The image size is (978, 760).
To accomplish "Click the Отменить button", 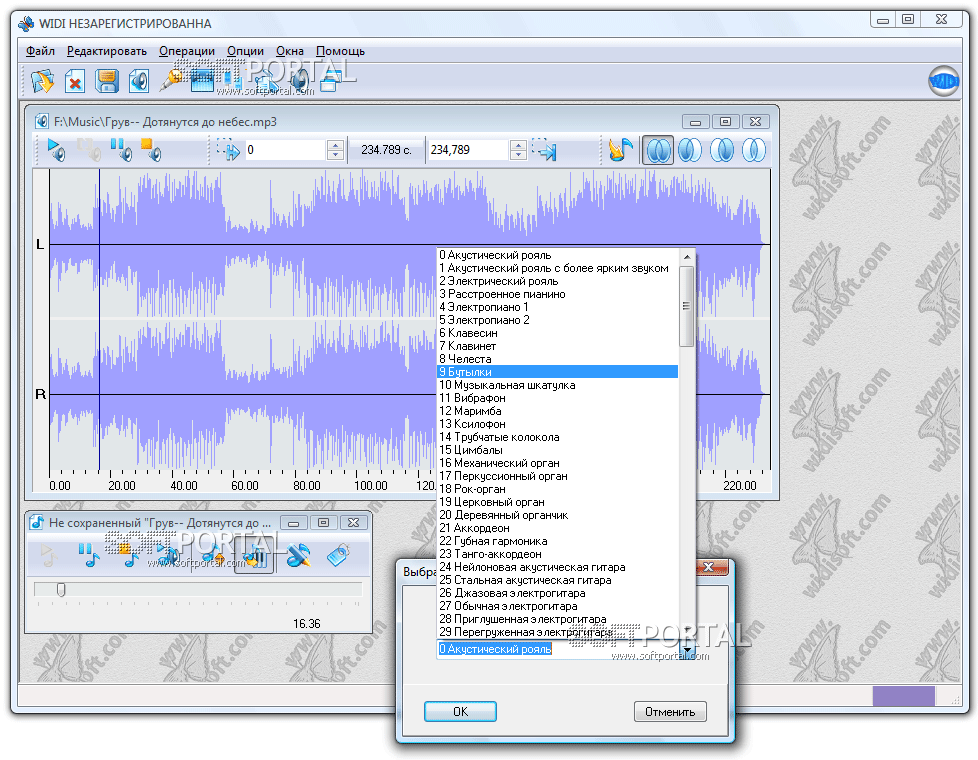I will pyautogui.click(x=670, y=711).
